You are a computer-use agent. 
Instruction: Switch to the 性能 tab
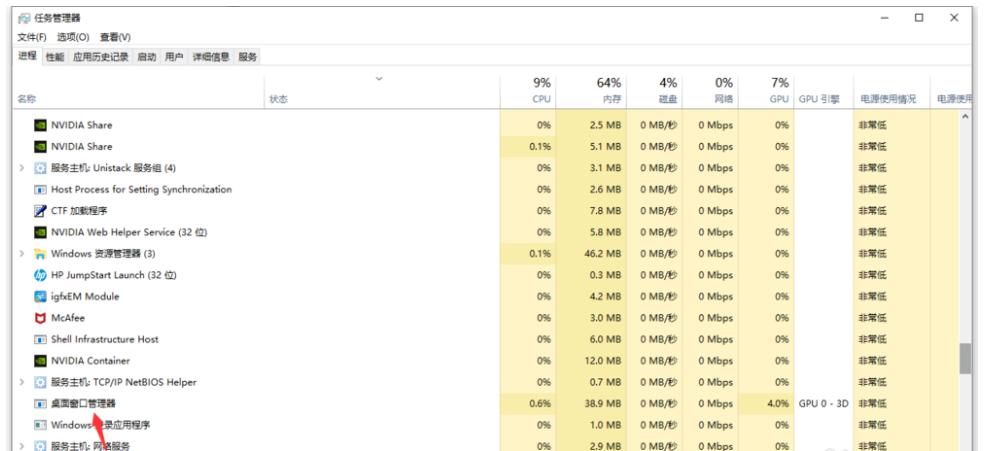click(x=55, y=57)
